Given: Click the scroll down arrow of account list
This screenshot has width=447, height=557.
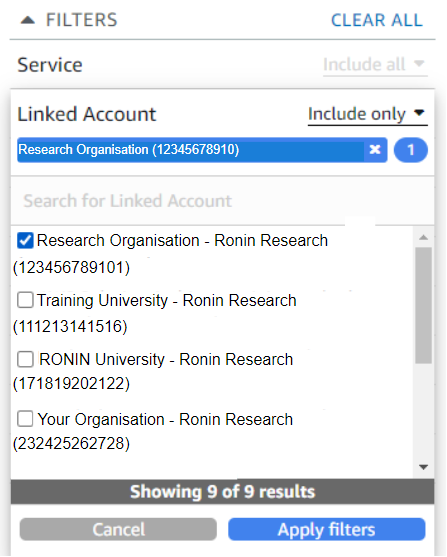Looking at the screenshot, I should (423, 467).
